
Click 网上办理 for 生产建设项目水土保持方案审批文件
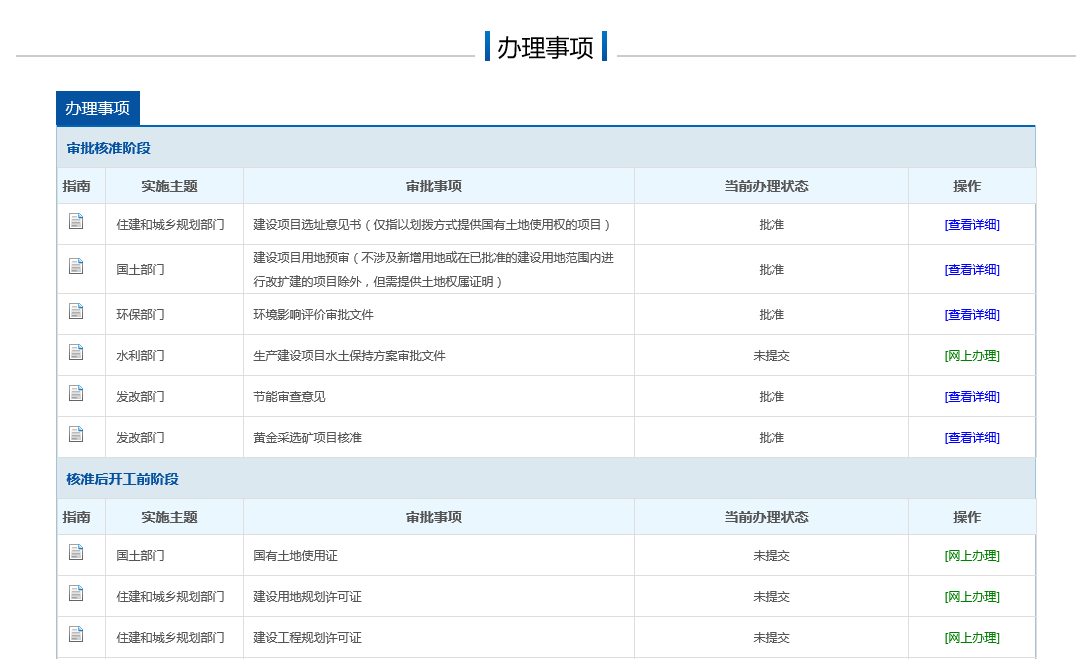point(971,356)
